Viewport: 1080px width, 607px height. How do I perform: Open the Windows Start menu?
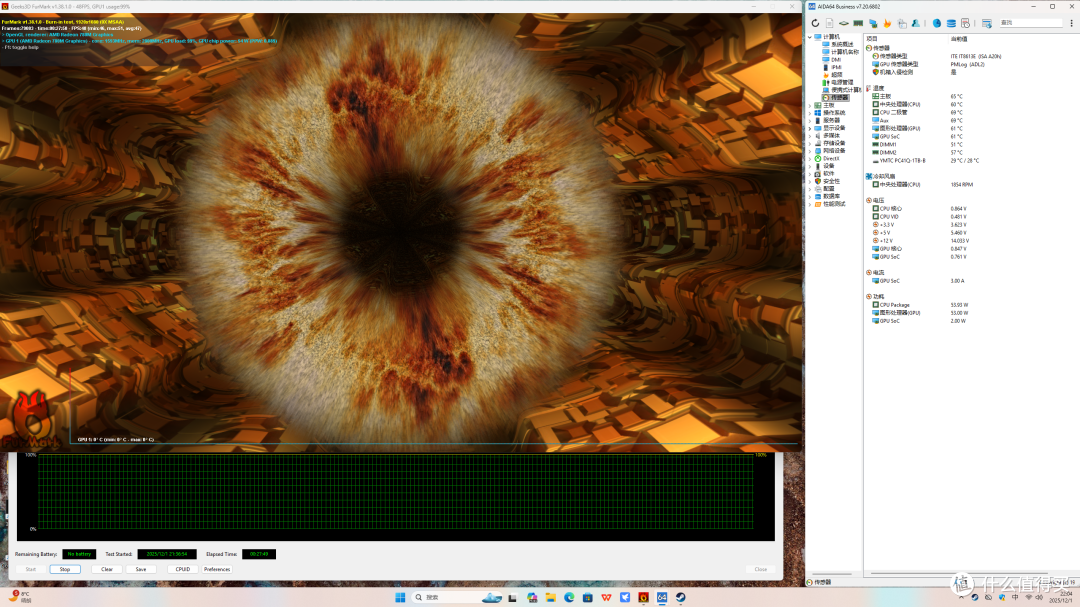[x=400, y=597]
